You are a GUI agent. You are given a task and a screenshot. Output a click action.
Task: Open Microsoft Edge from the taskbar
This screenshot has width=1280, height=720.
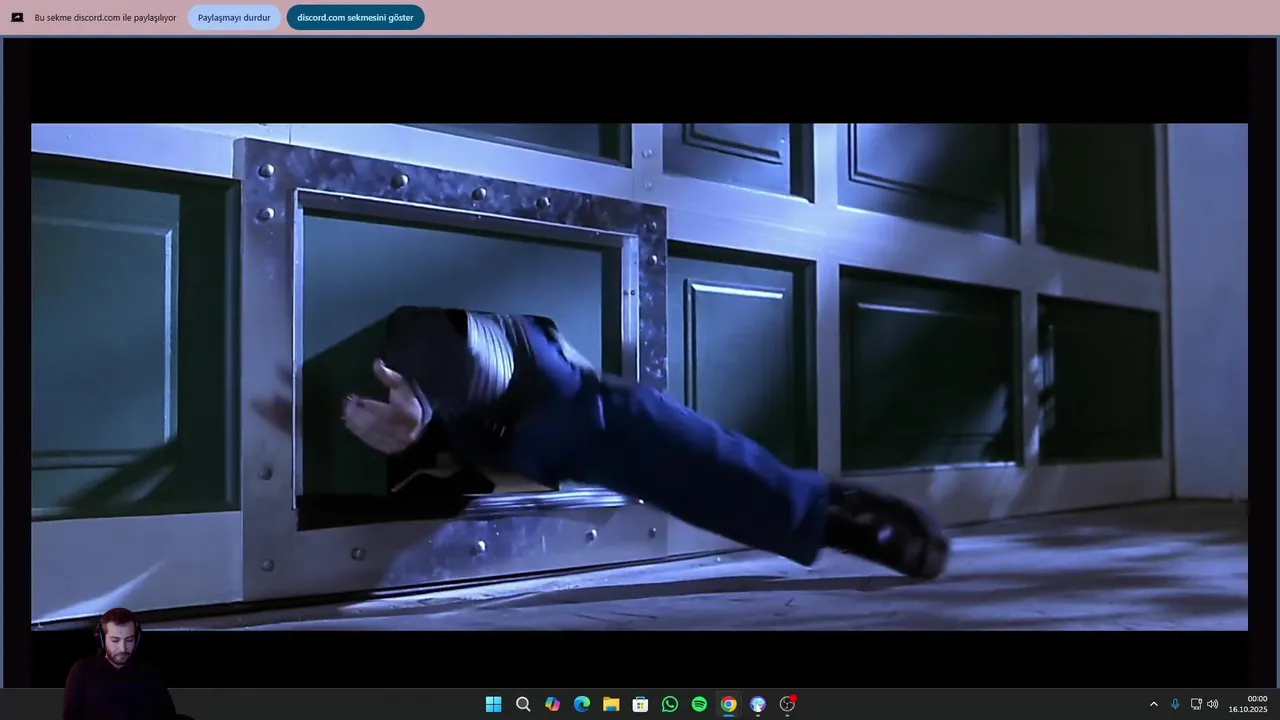pos(582,704)
